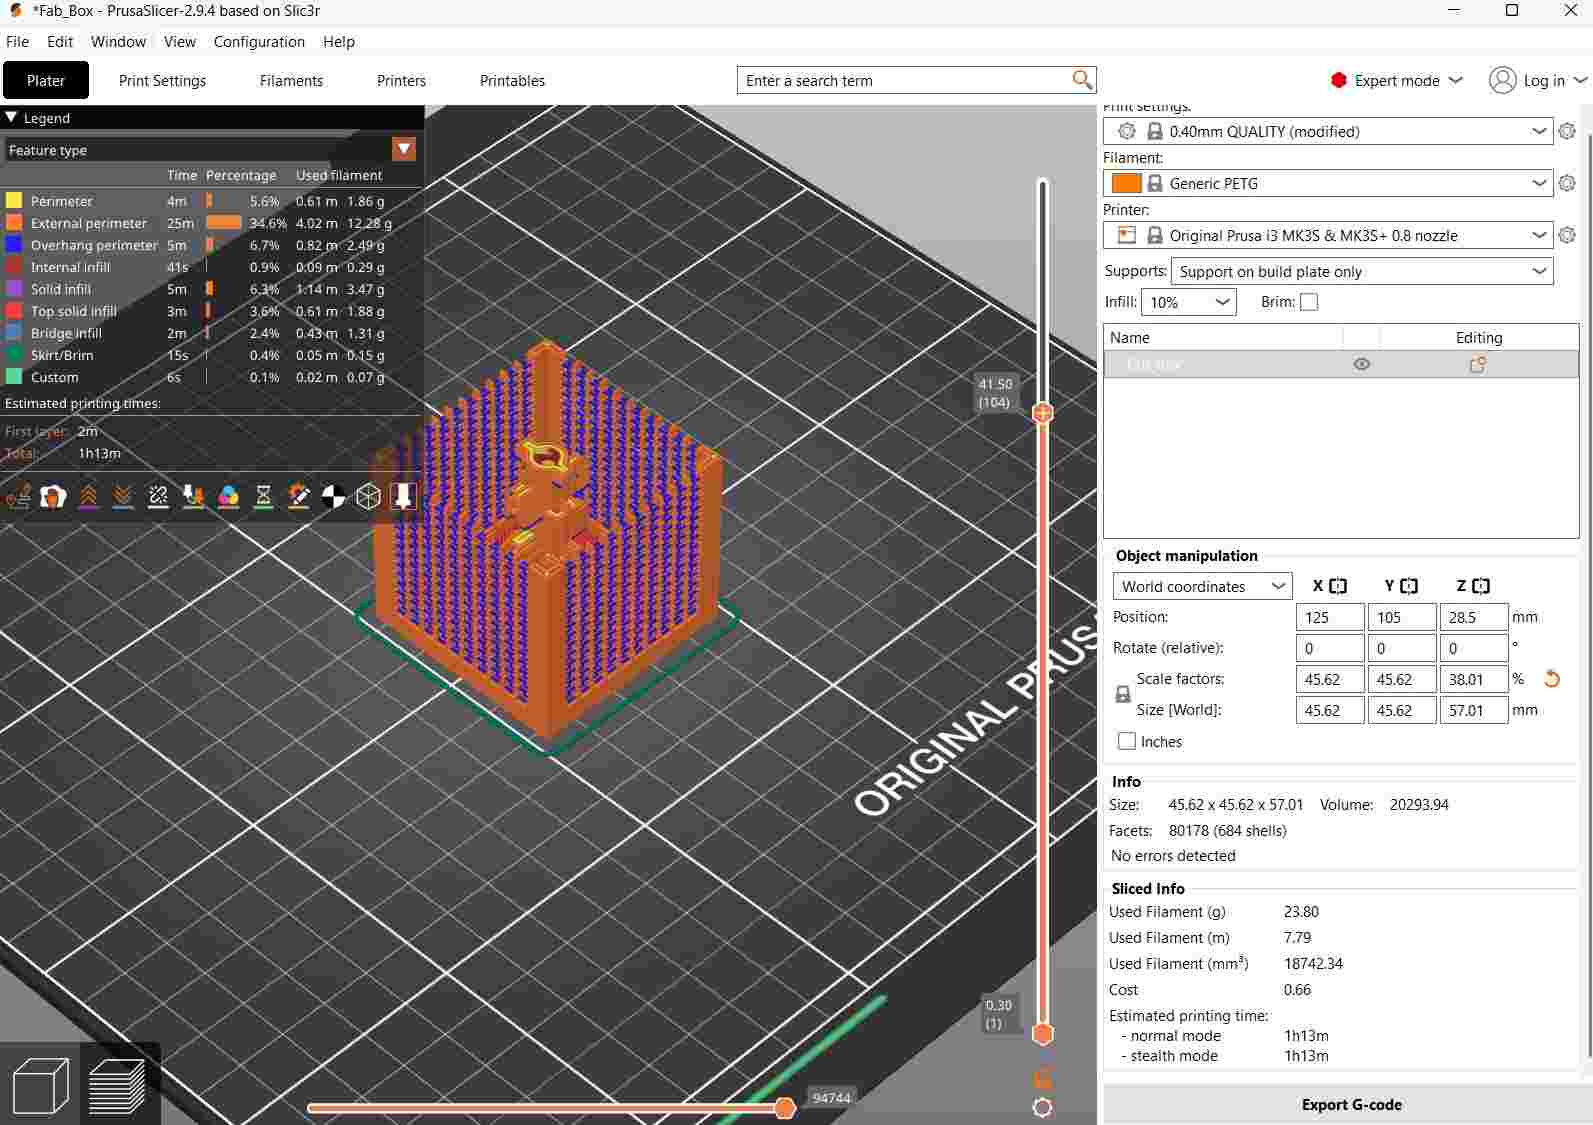Image resolution: width=1593 pixels, height=1125 pixels.
Task: Switch to Filaments tab
Action: coord(291,80)
